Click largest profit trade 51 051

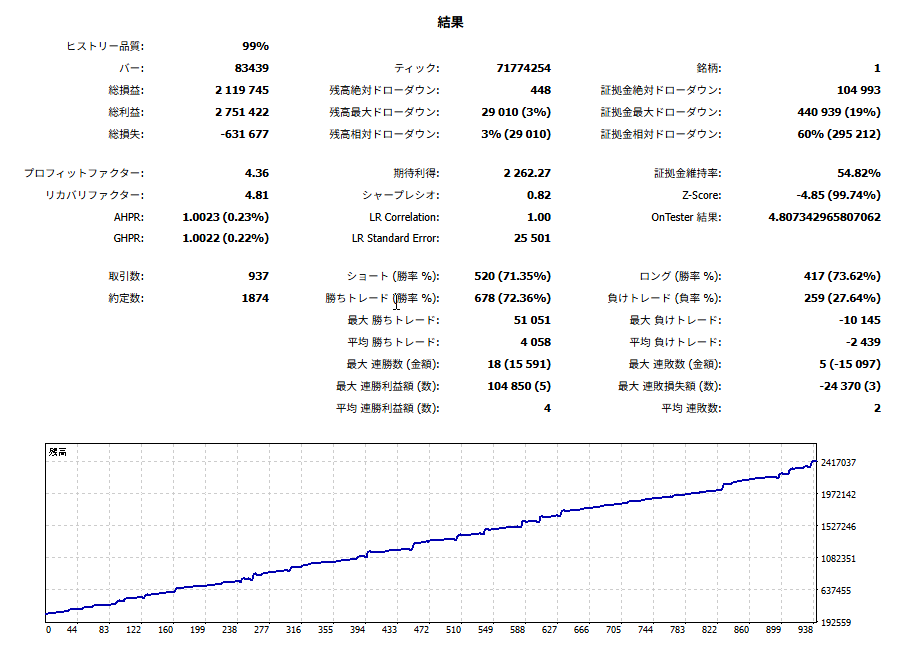tap(532, 321)
